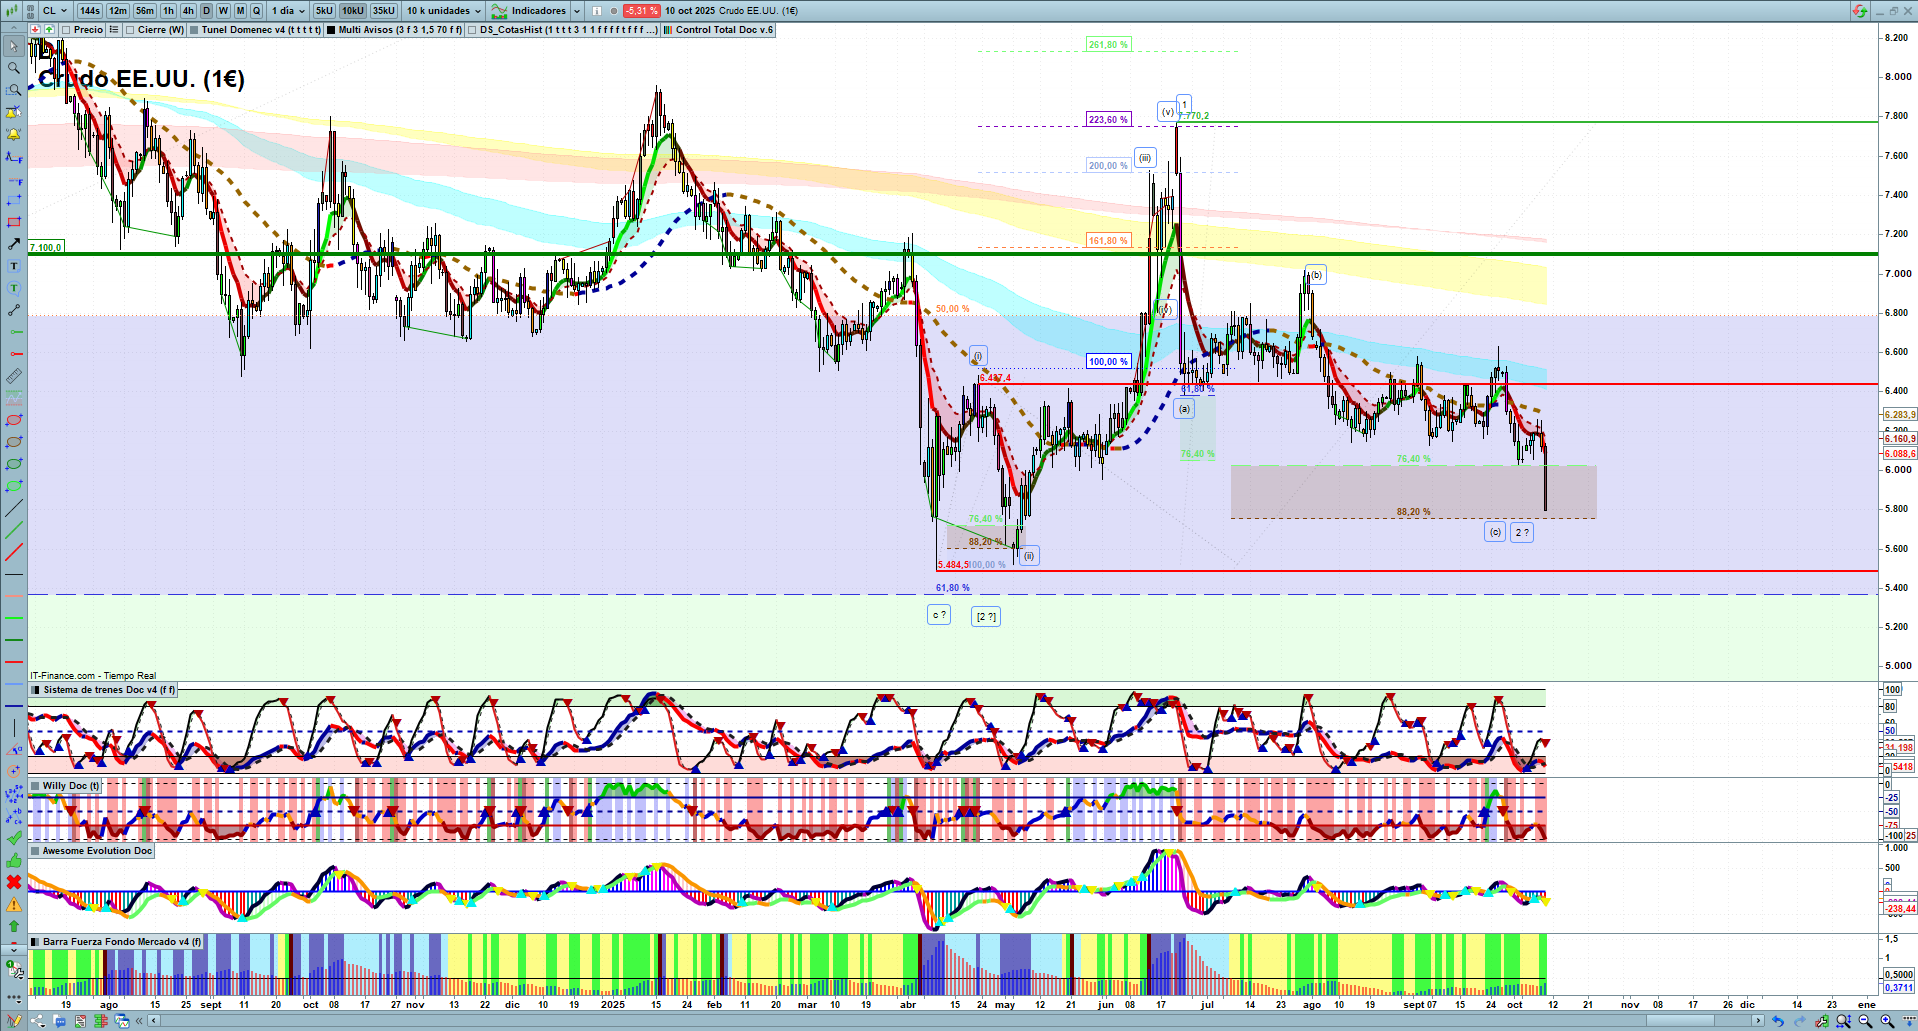
Task: Select the red ellipse drawing tool
Action: [x=14, y=420]
